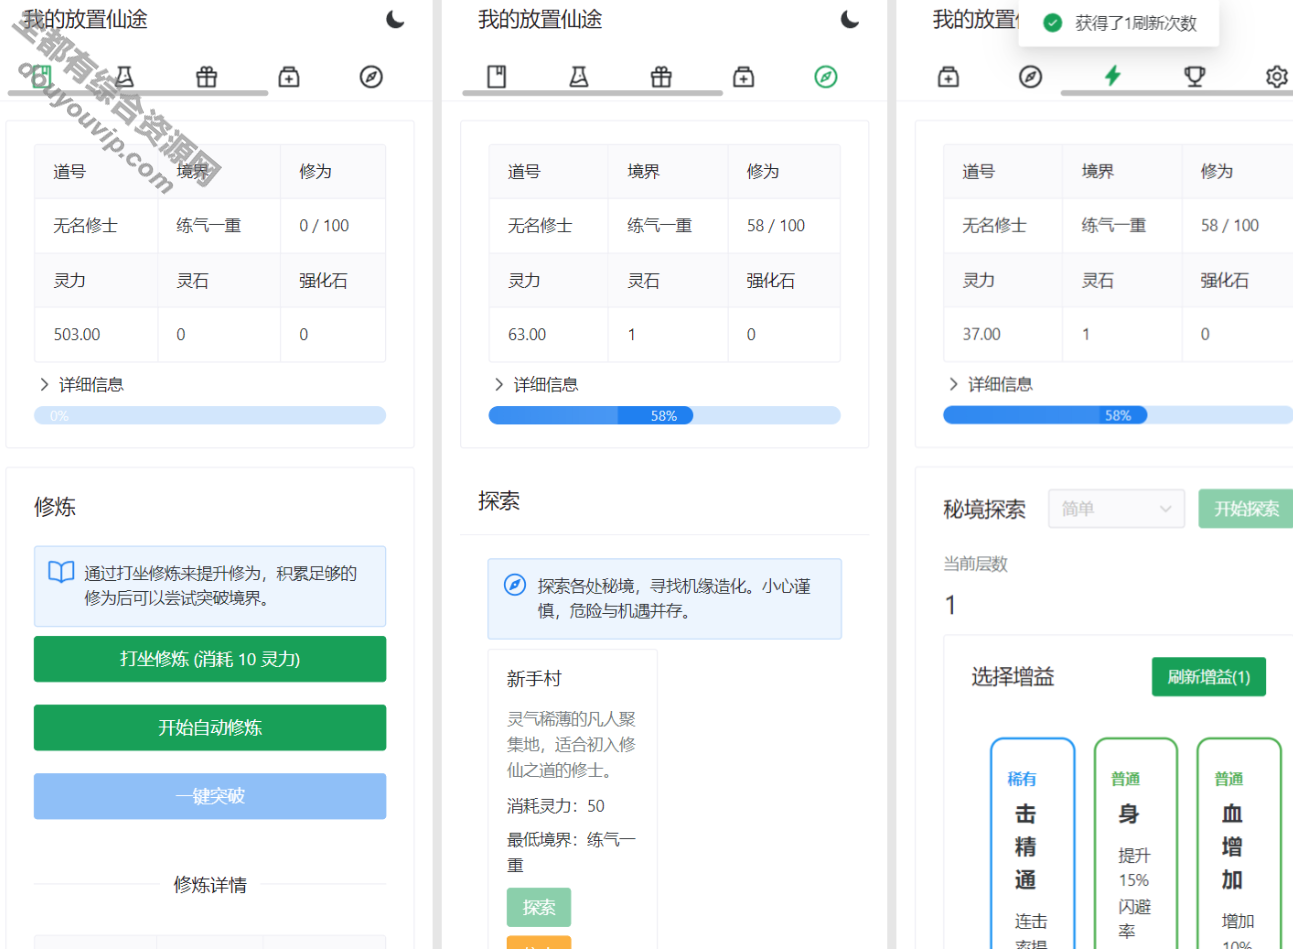Viewport: 1293px width, 951px height.
Task: Click 我的放置仙途 title in middle screen
Action: (540, 19)
